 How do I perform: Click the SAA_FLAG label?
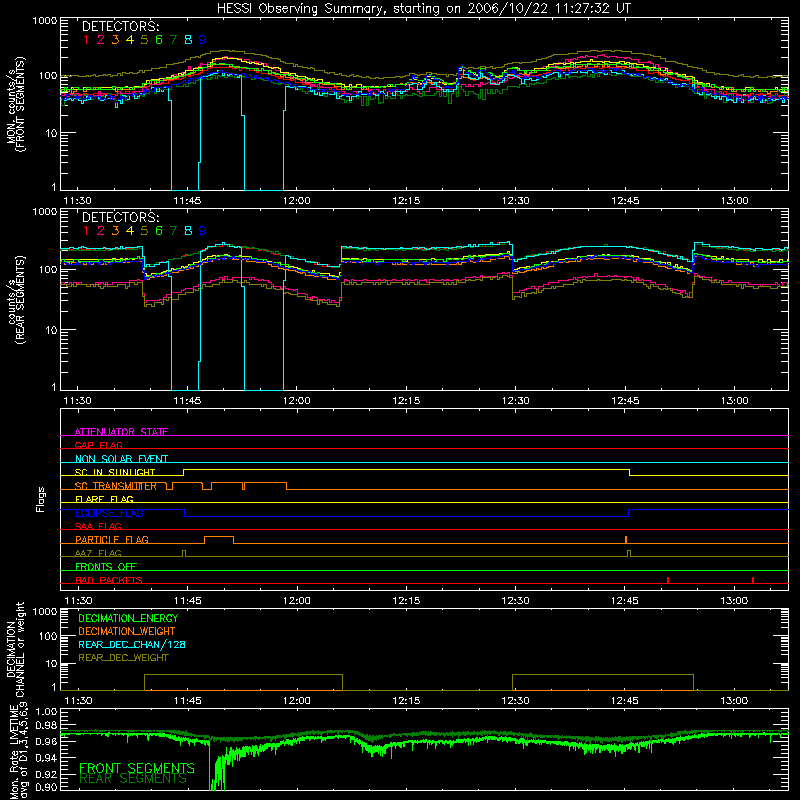coord(98,526)
